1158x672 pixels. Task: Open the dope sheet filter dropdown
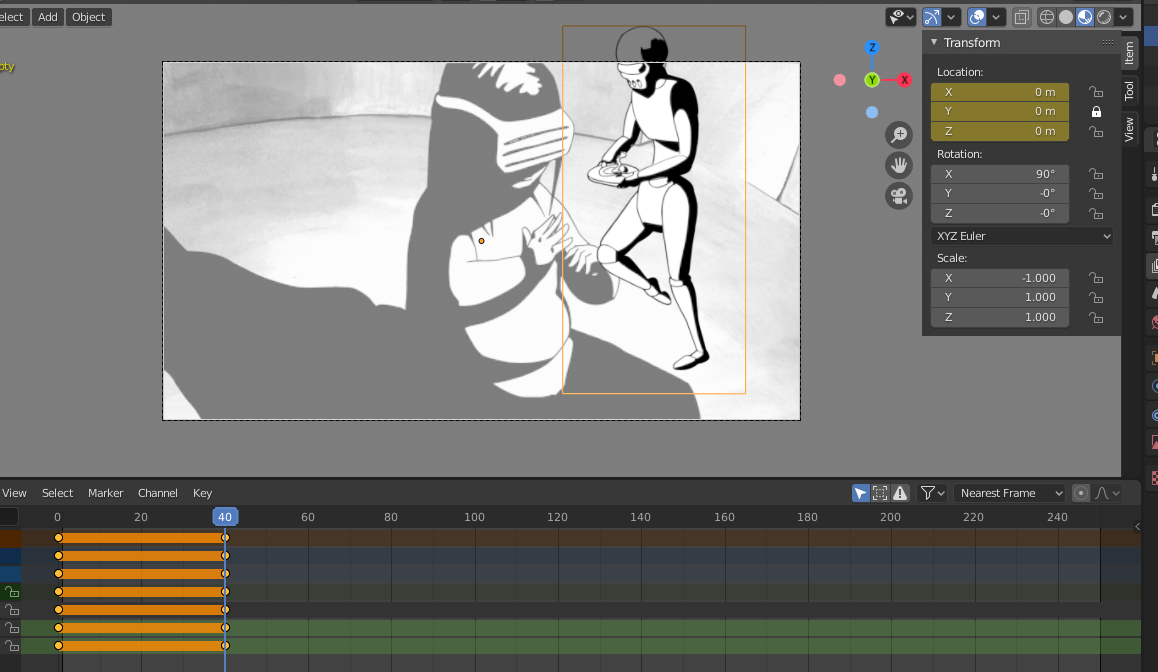click(x=931, y=493)
